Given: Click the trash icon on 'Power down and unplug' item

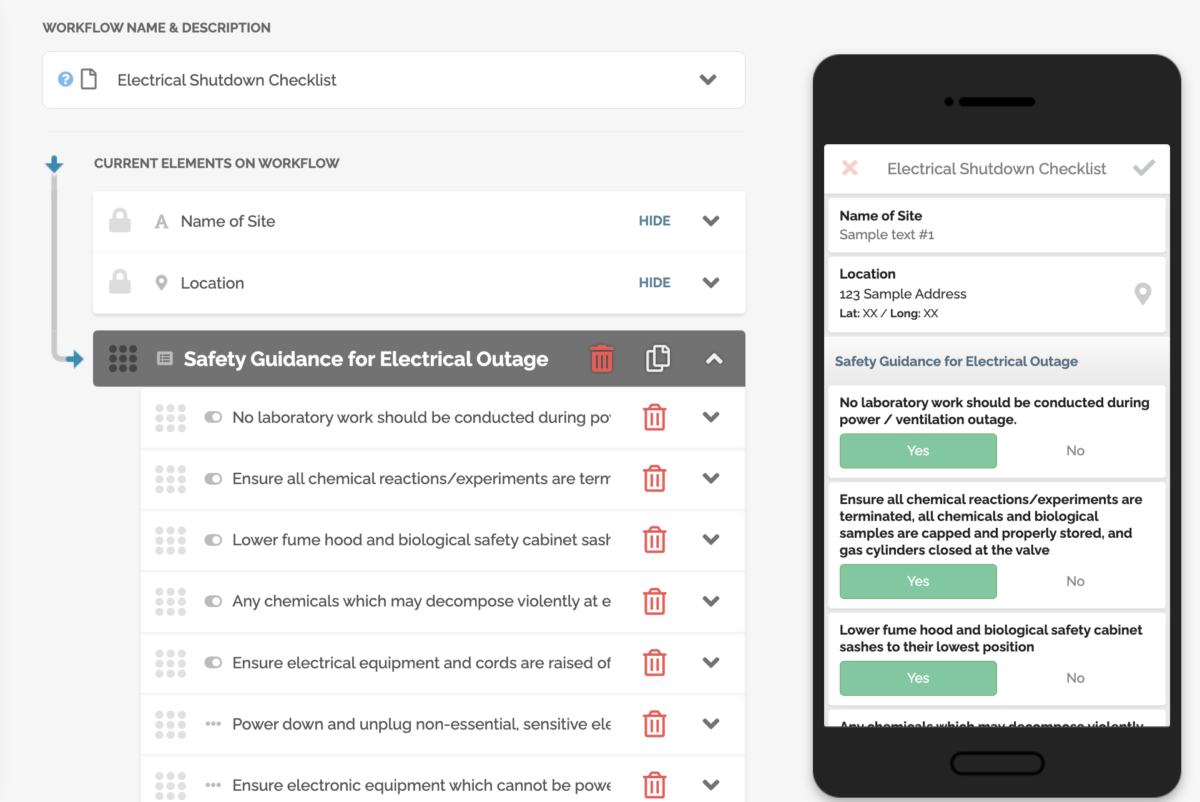Looking at the screenshot, I should coord(656,723).
